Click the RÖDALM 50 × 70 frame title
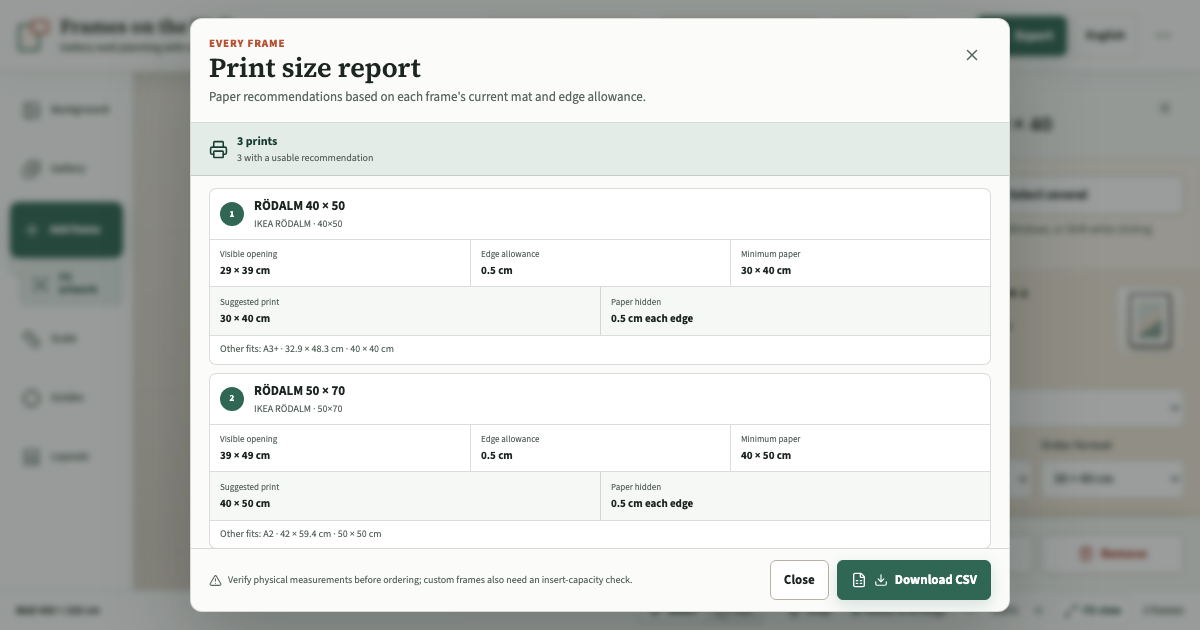This screenshot has height=630, width=1200. 299,391
